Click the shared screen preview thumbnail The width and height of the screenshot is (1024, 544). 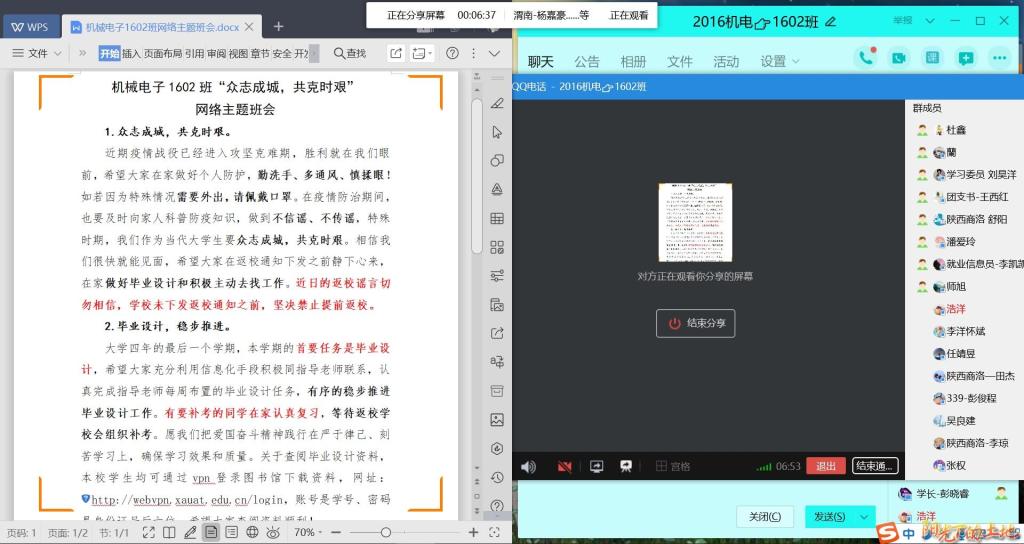[x=695, y=223]
